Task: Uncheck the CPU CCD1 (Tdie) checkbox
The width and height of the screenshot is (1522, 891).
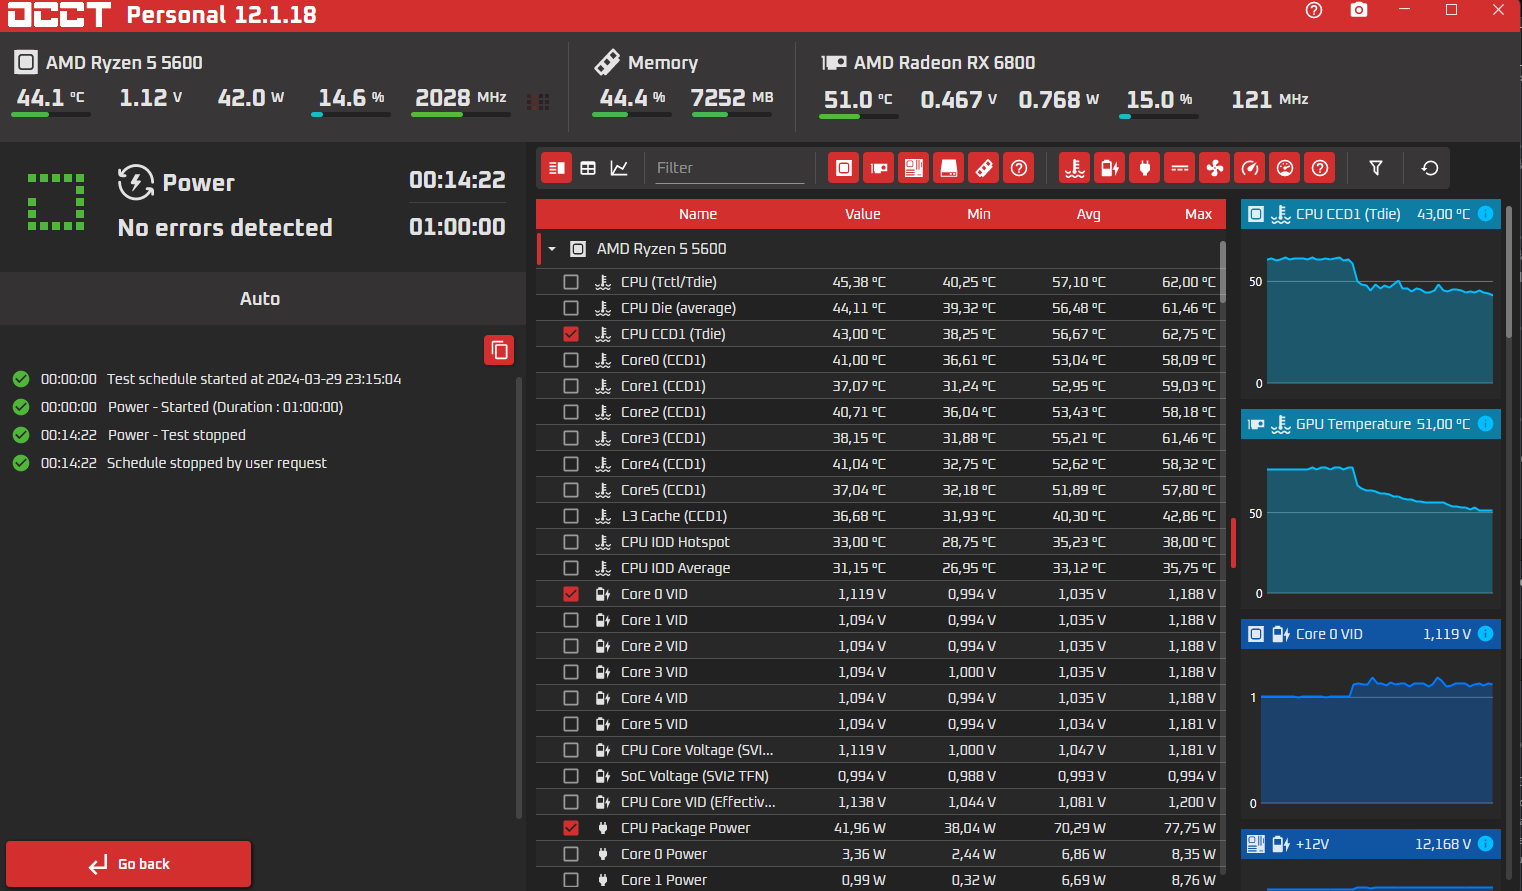Action: click(x=571, y=334)
